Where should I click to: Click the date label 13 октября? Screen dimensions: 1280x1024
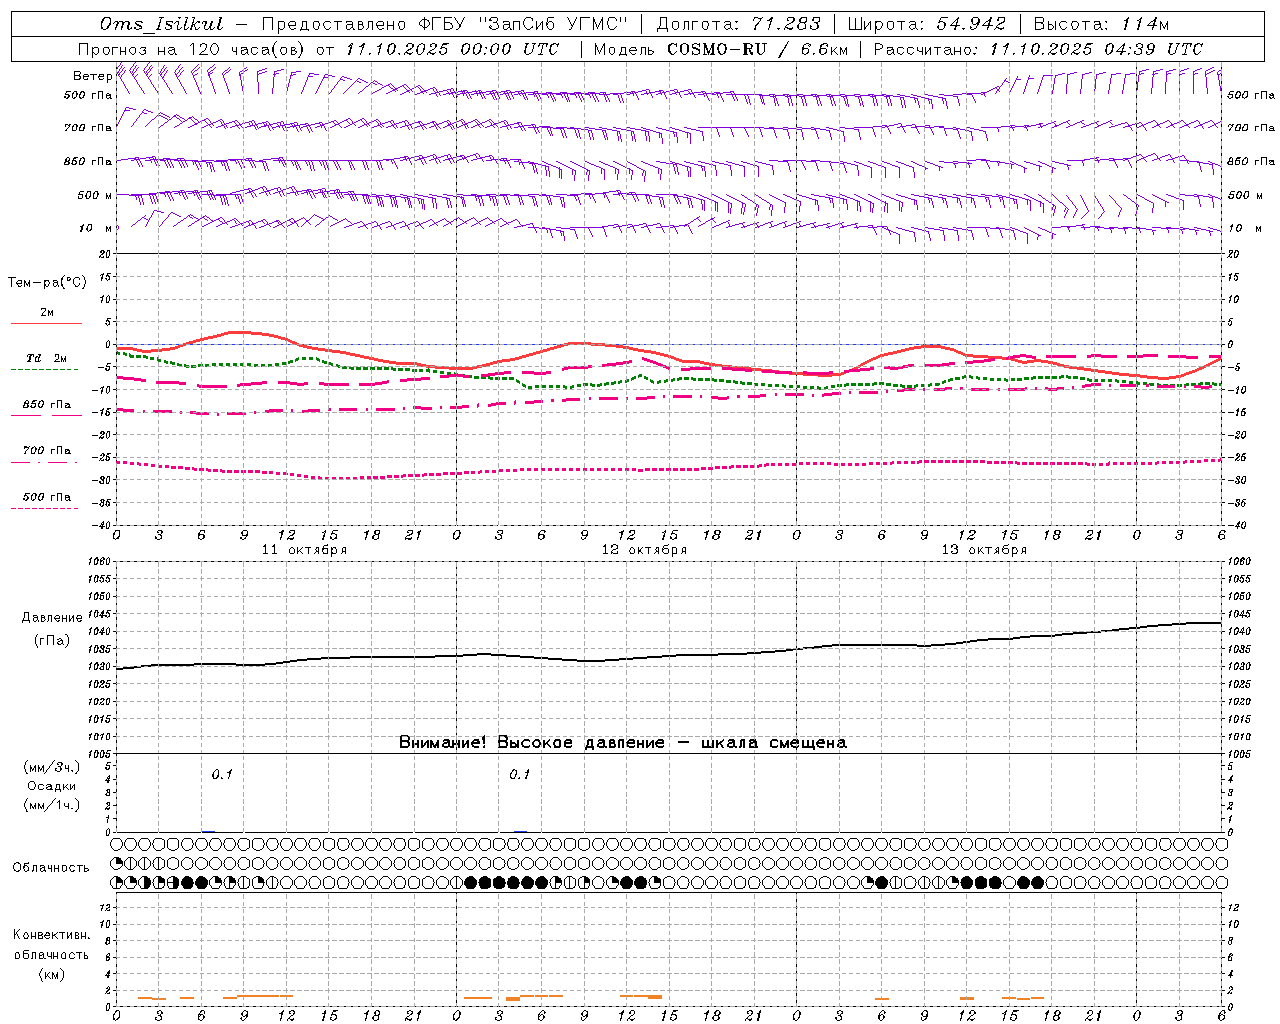point(984,550)
